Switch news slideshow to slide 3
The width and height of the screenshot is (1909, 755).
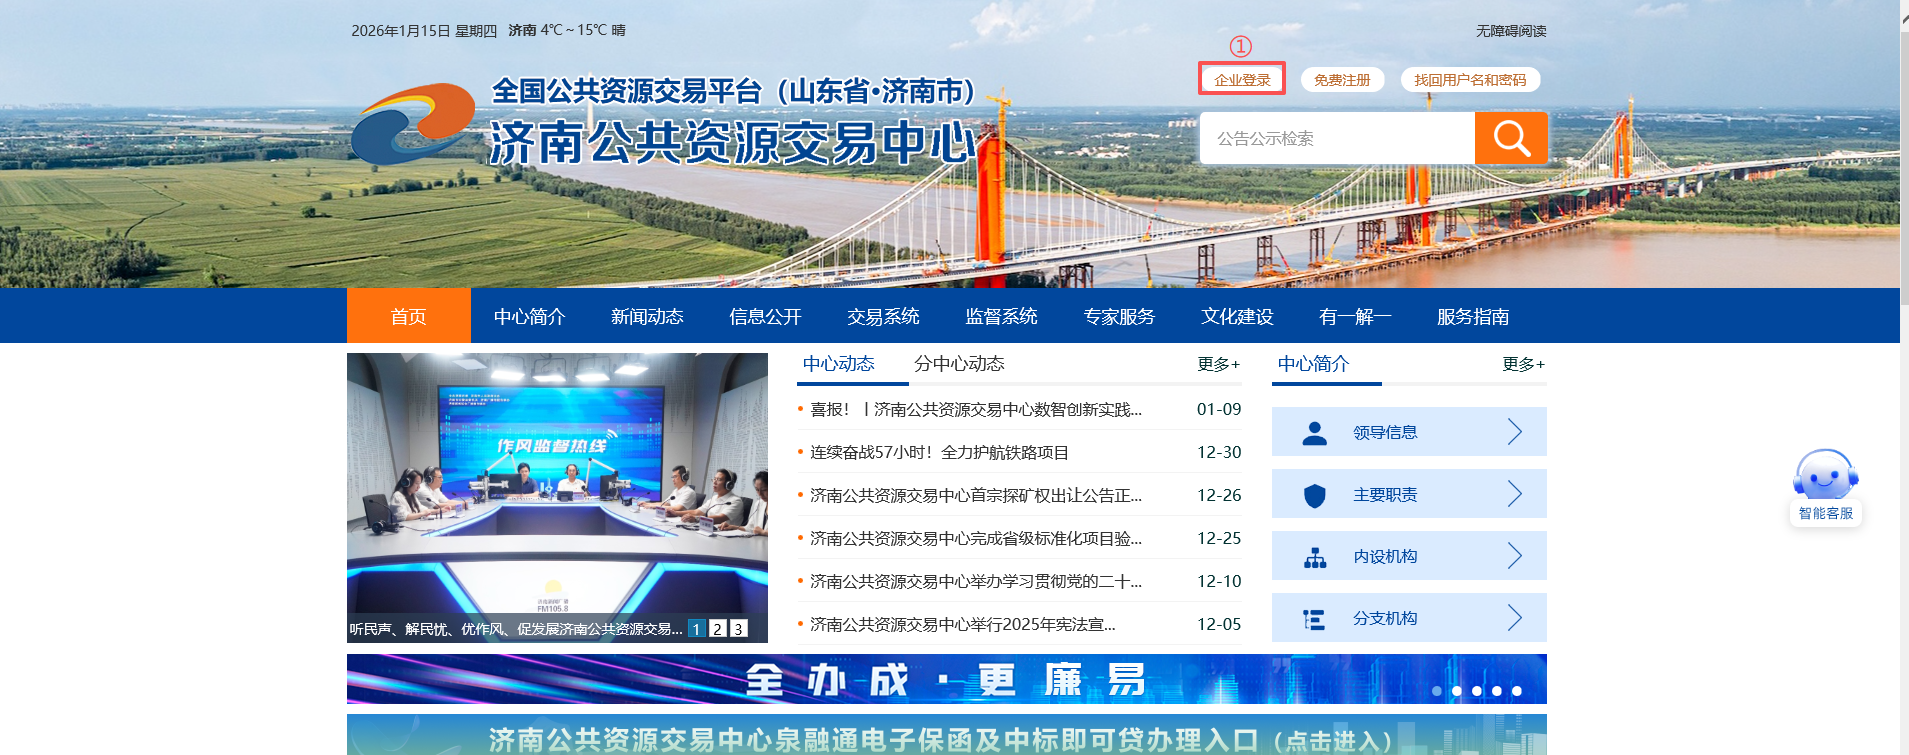[x=738, y=629]
